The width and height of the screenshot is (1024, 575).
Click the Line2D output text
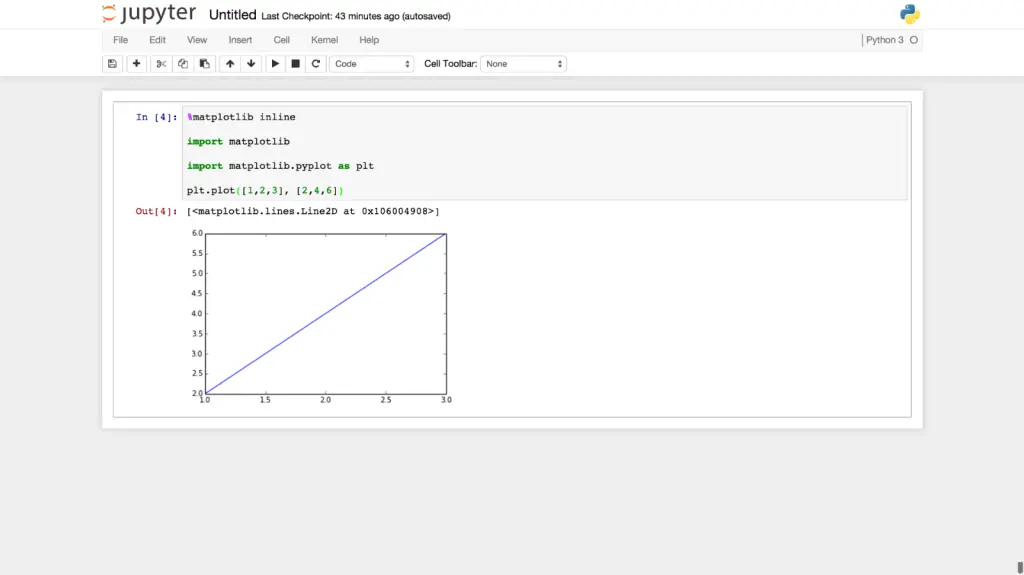coord(313,211)
